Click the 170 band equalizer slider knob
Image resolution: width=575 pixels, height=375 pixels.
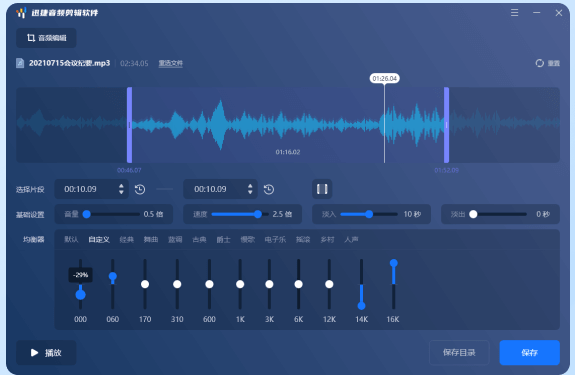(145, 284)
